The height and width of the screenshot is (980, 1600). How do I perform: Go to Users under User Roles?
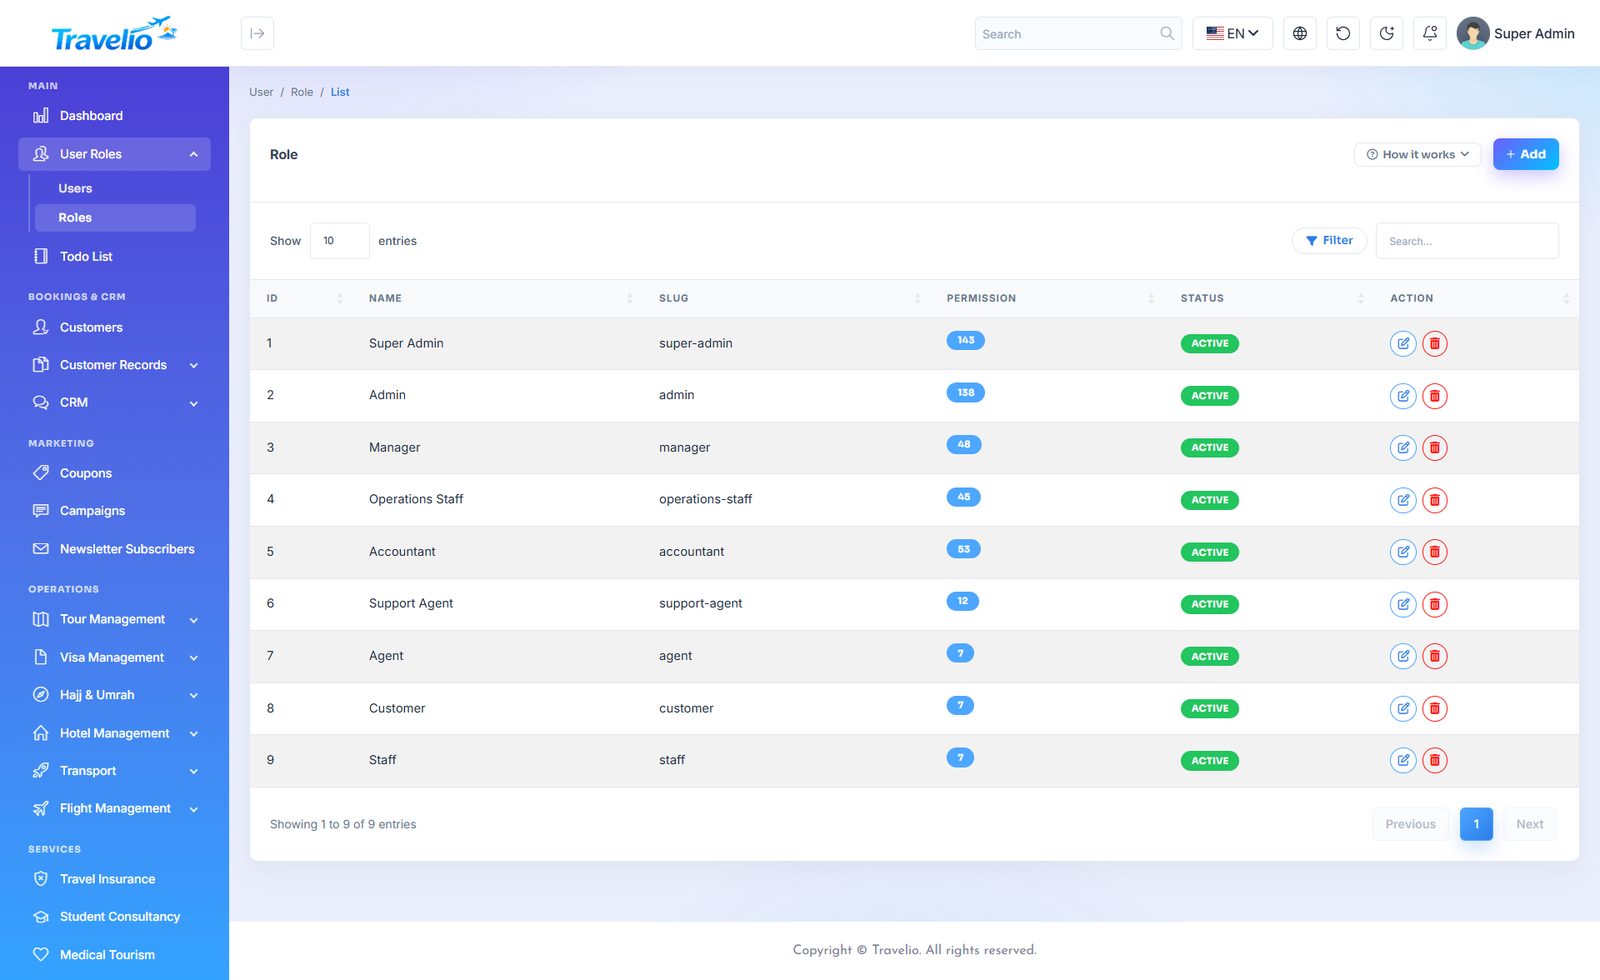114,188
